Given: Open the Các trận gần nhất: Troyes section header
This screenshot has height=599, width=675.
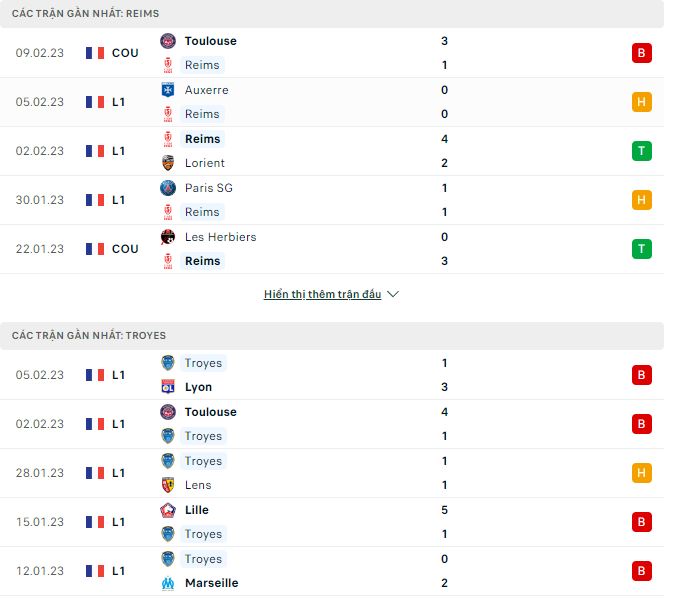Looking at the screenshot, I should 89,335.
